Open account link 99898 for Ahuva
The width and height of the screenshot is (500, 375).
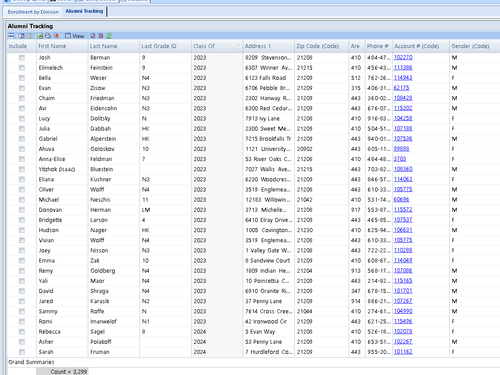[x=401, y=149]
